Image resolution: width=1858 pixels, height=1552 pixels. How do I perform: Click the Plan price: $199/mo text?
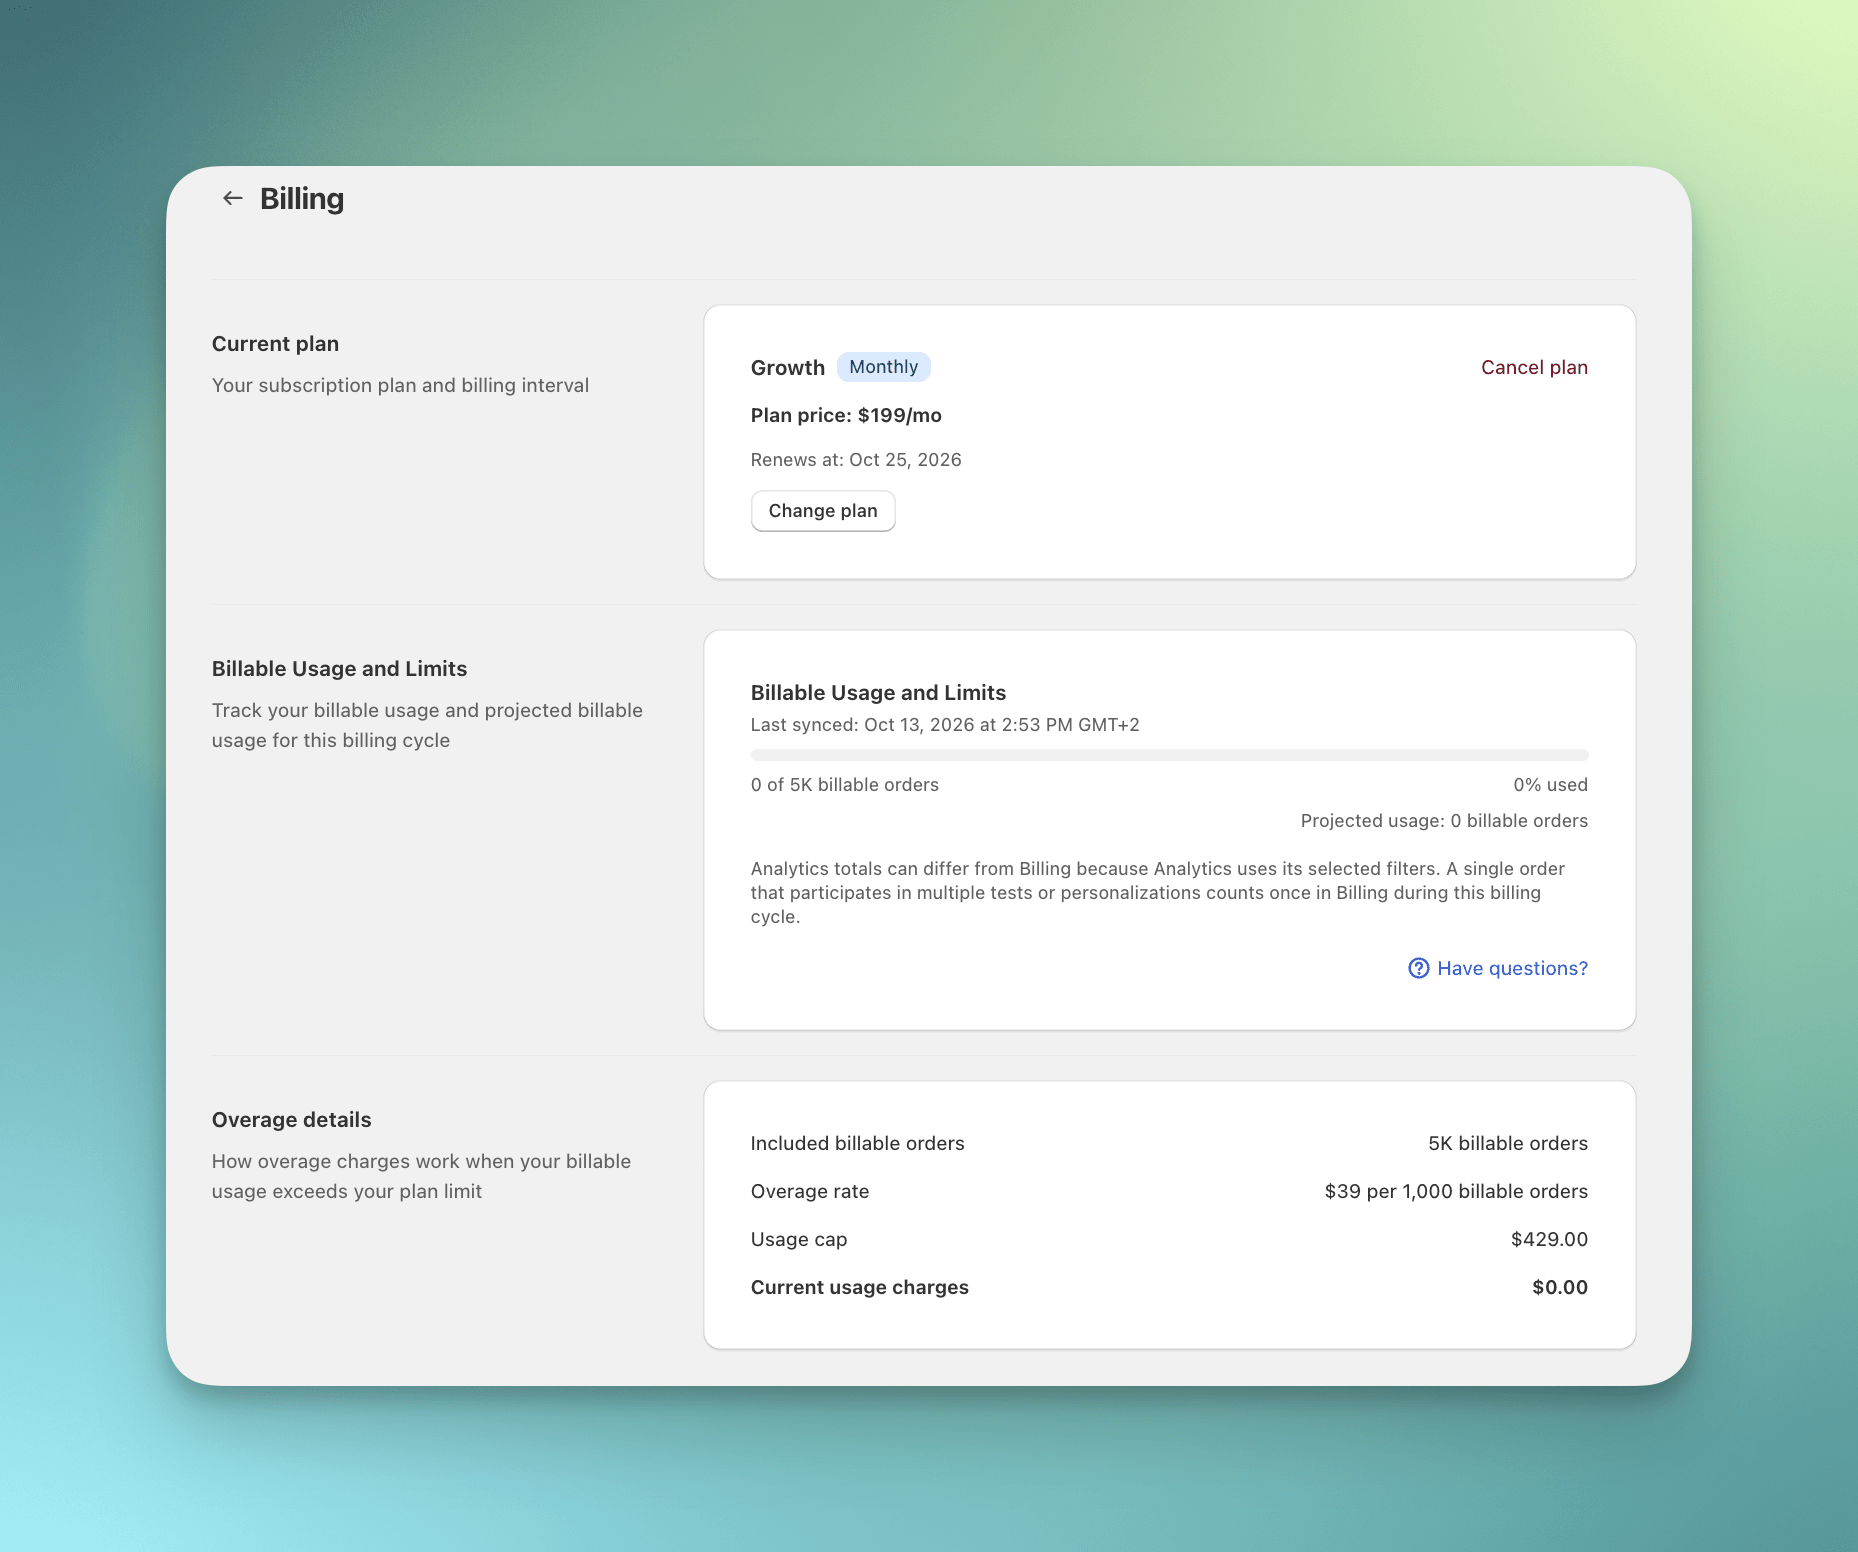(x=846, y=415)
